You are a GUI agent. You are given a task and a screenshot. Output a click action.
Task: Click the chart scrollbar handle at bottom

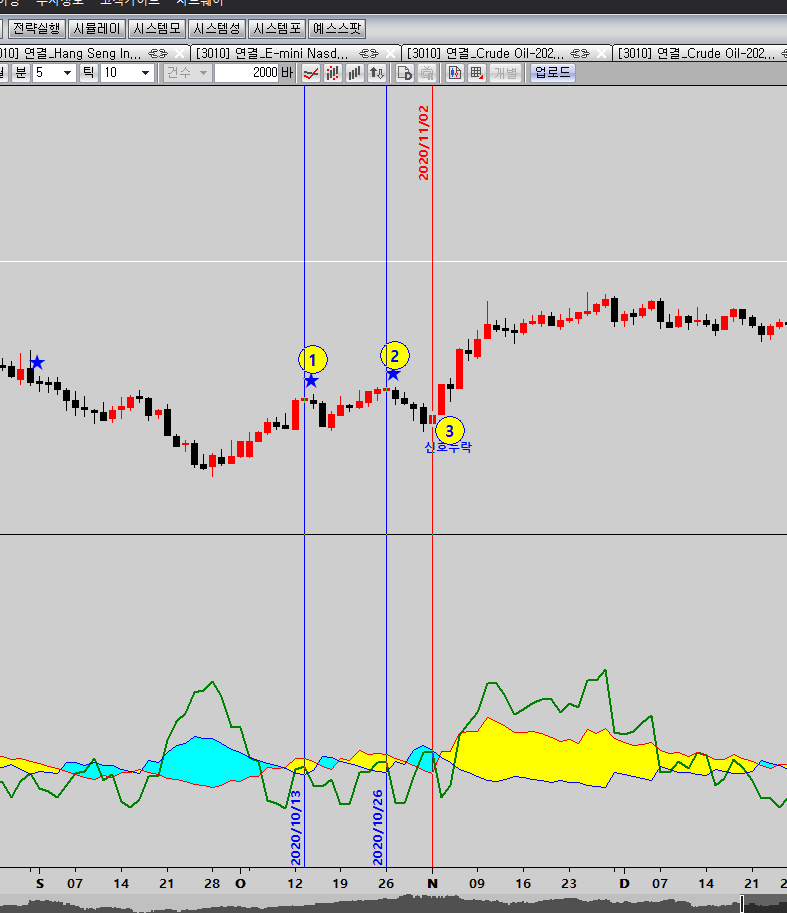click(x=742, y=905)
